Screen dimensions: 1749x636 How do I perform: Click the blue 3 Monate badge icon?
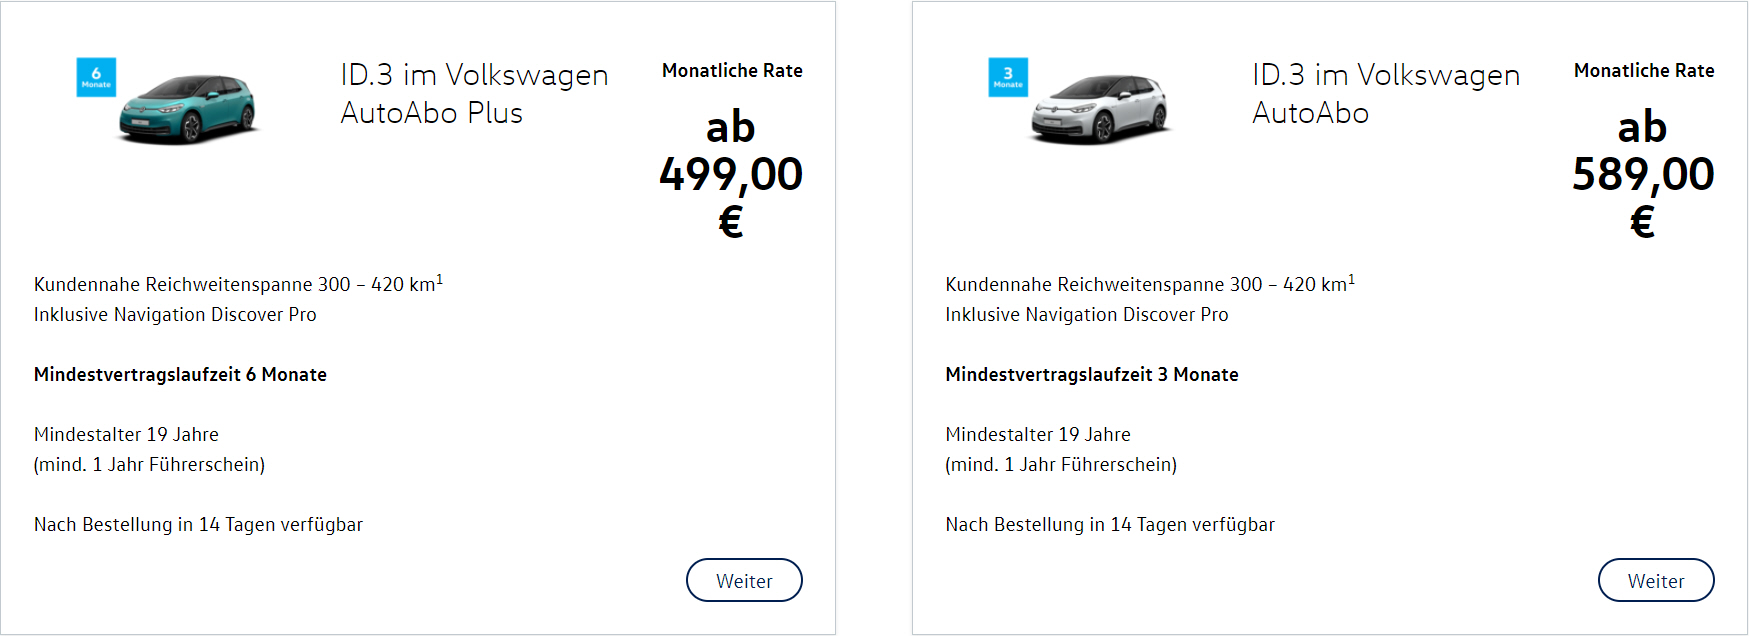(1008, 77)
